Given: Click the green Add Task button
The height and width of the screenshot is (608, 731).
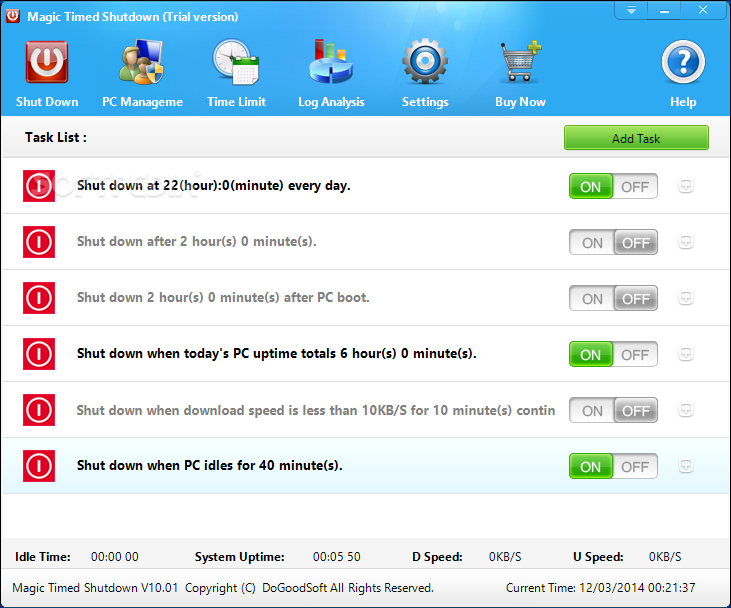Looking at the screenshot, I should click(636, 138).
